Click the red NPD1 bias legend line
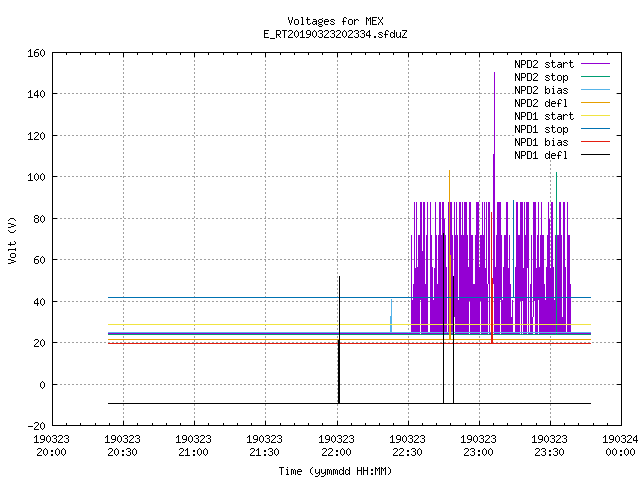This screenshot has width=640, height=480. tap(595, 142)
